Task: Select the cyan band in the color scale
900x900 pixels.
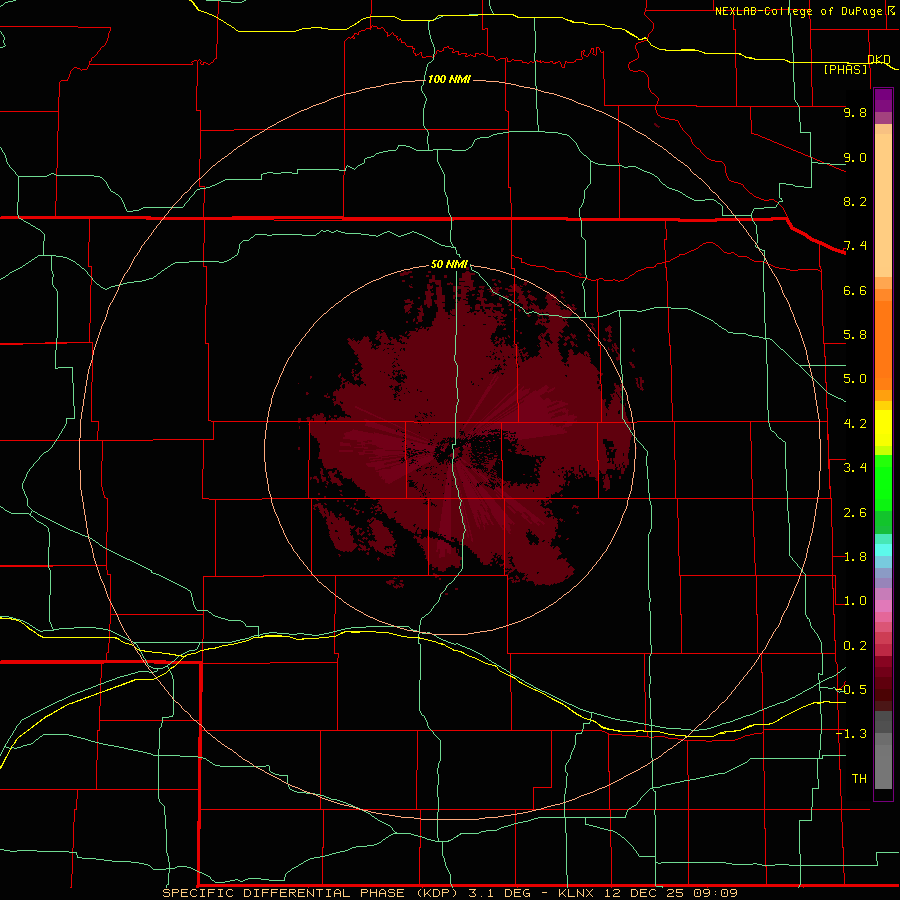Action: [883, 550]
